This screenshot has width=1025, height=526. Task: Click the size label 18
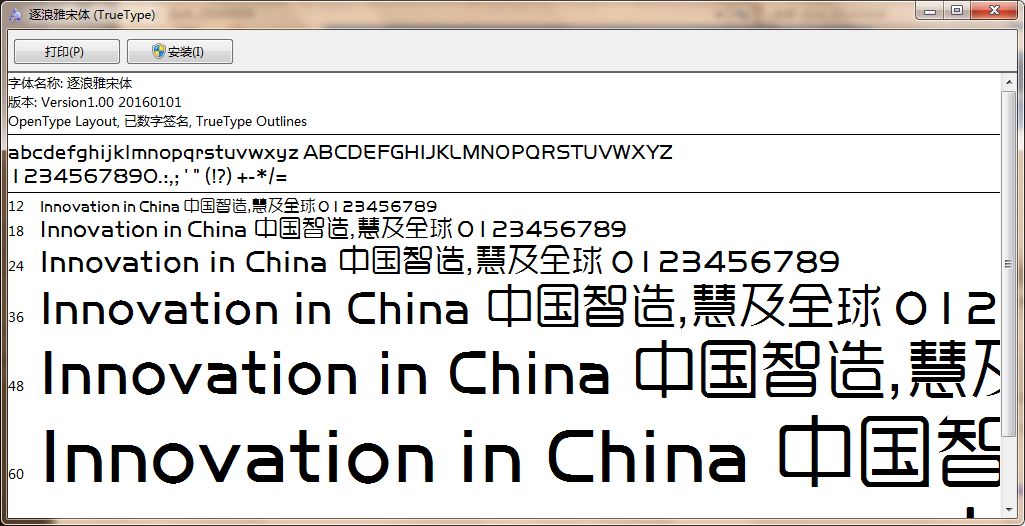pyautogui.click(x=16, y=231)
